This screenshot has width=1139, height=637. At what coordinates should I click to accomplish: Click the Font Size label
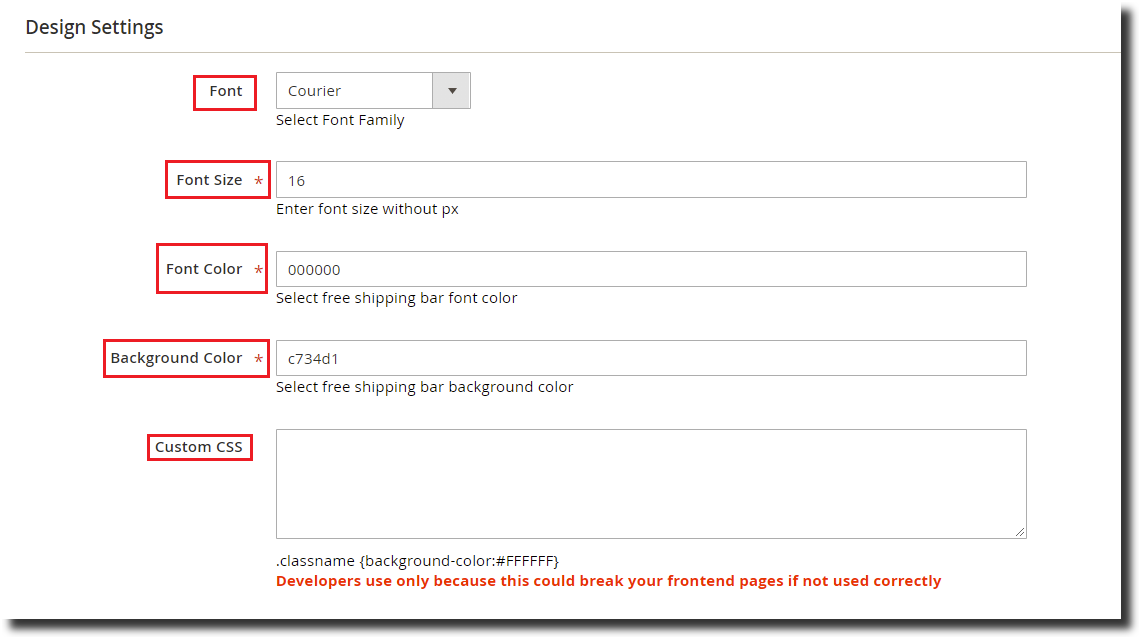209,180
